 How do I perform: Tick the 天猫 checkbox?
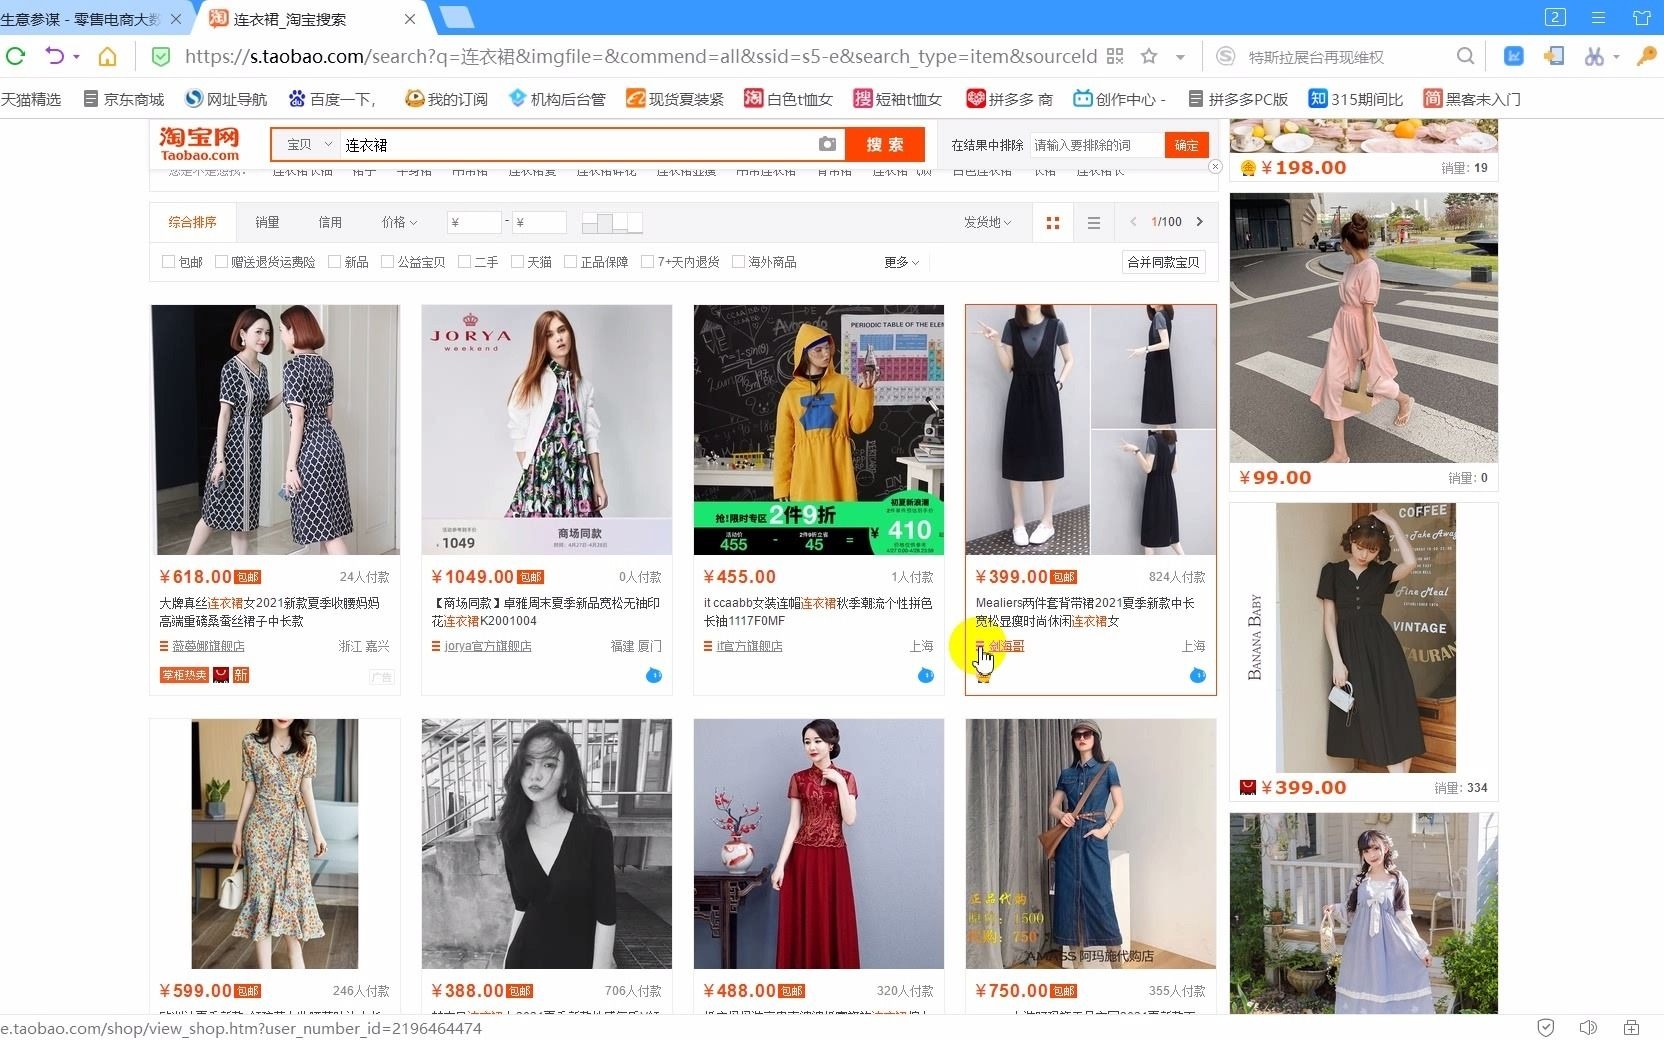pos(517,262)
